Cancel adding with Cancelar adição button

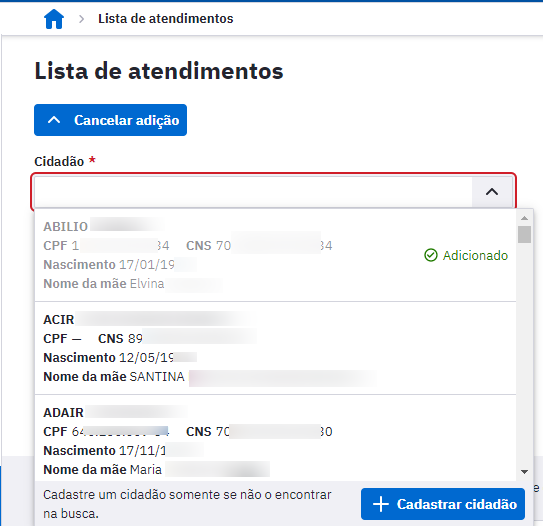pyautogui.click(x=110, y=120)
